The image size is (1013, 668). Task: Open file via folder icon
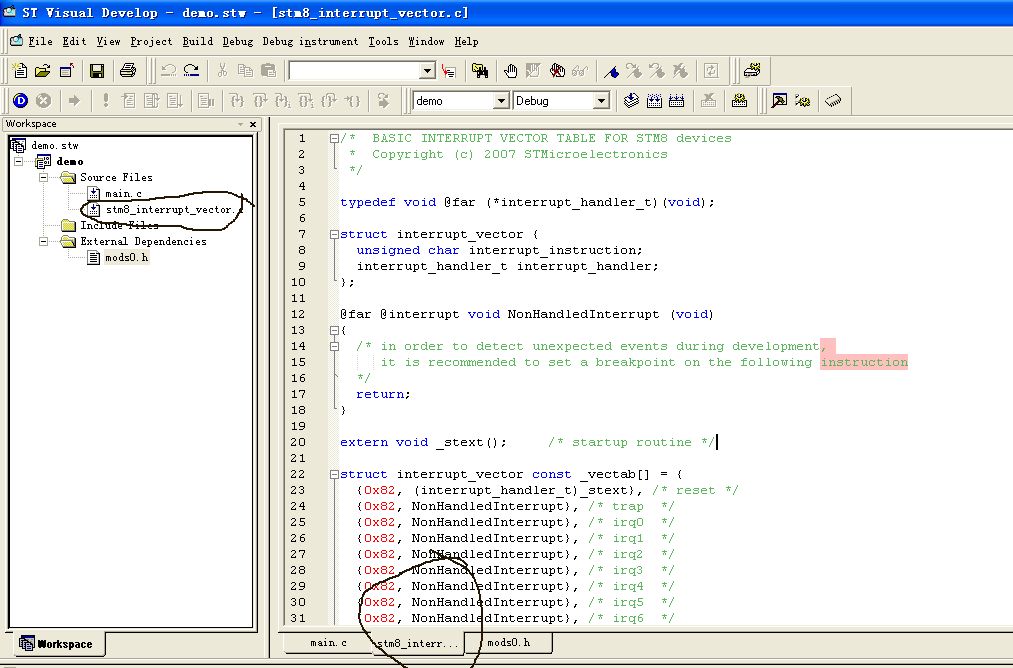click(x=43, y=70)
